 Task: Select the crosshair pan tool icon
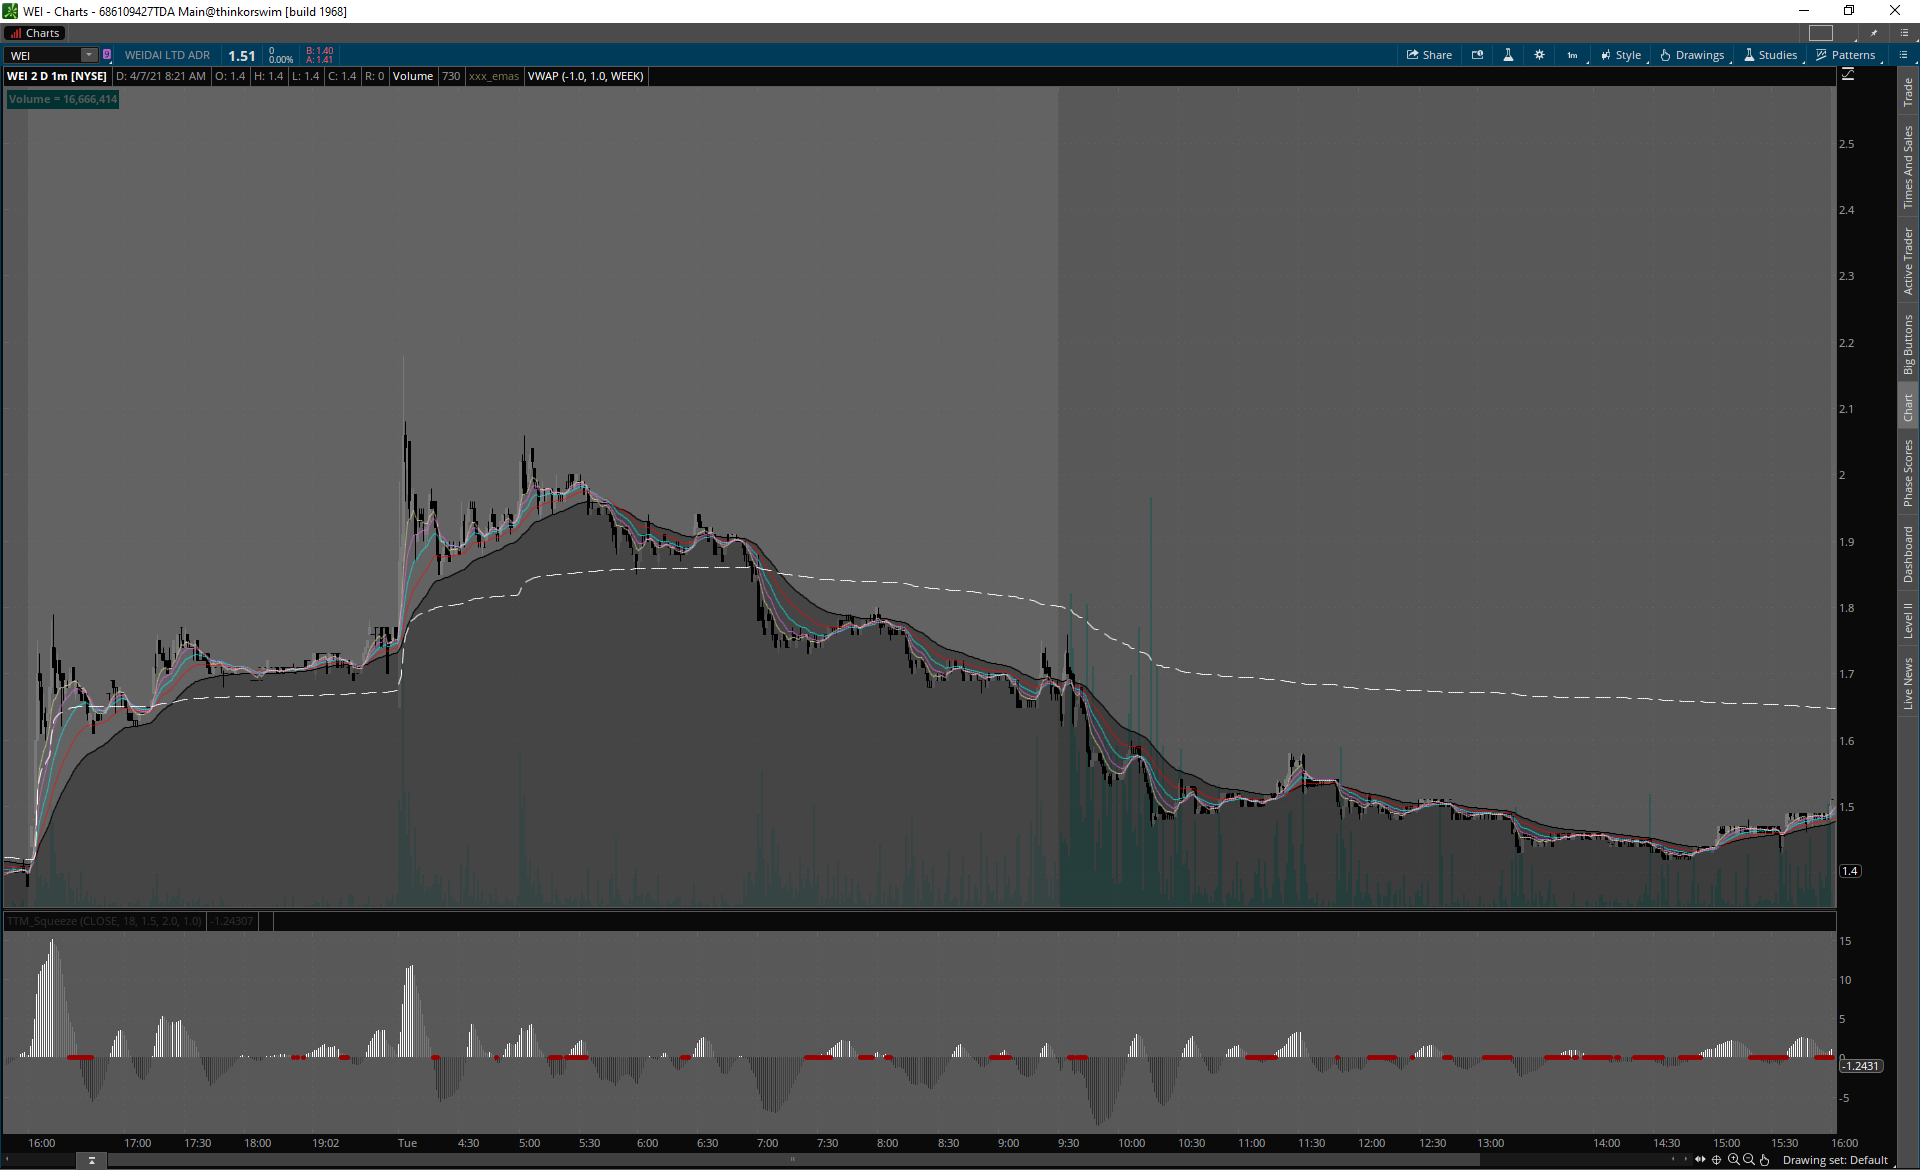click(1717, 1160)
